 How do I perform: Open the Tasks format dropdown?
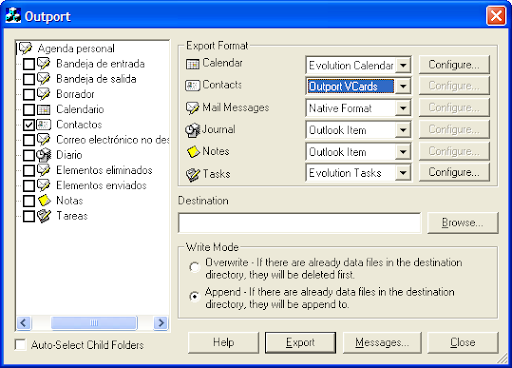403,173
